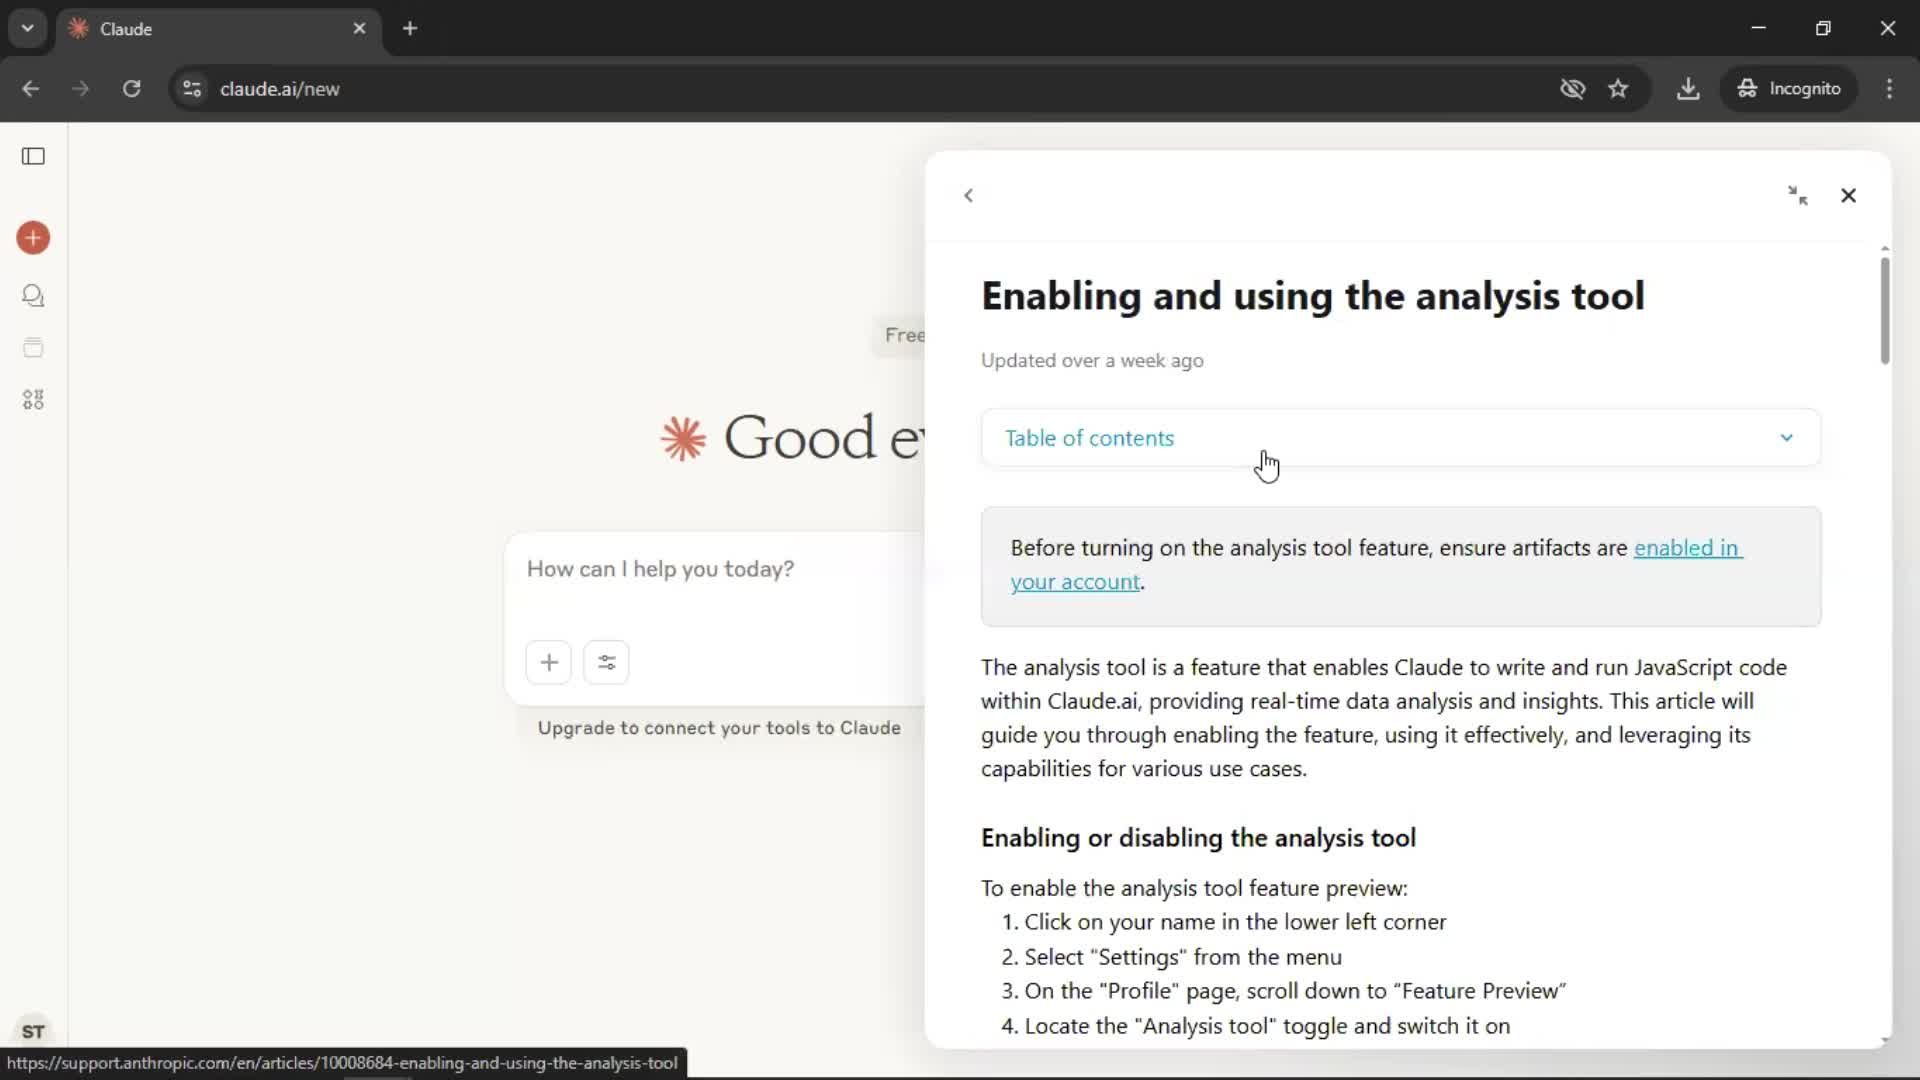The image size is (1920, 1080).
Task: Click the browser forward arrow
Action: point(81,89)
